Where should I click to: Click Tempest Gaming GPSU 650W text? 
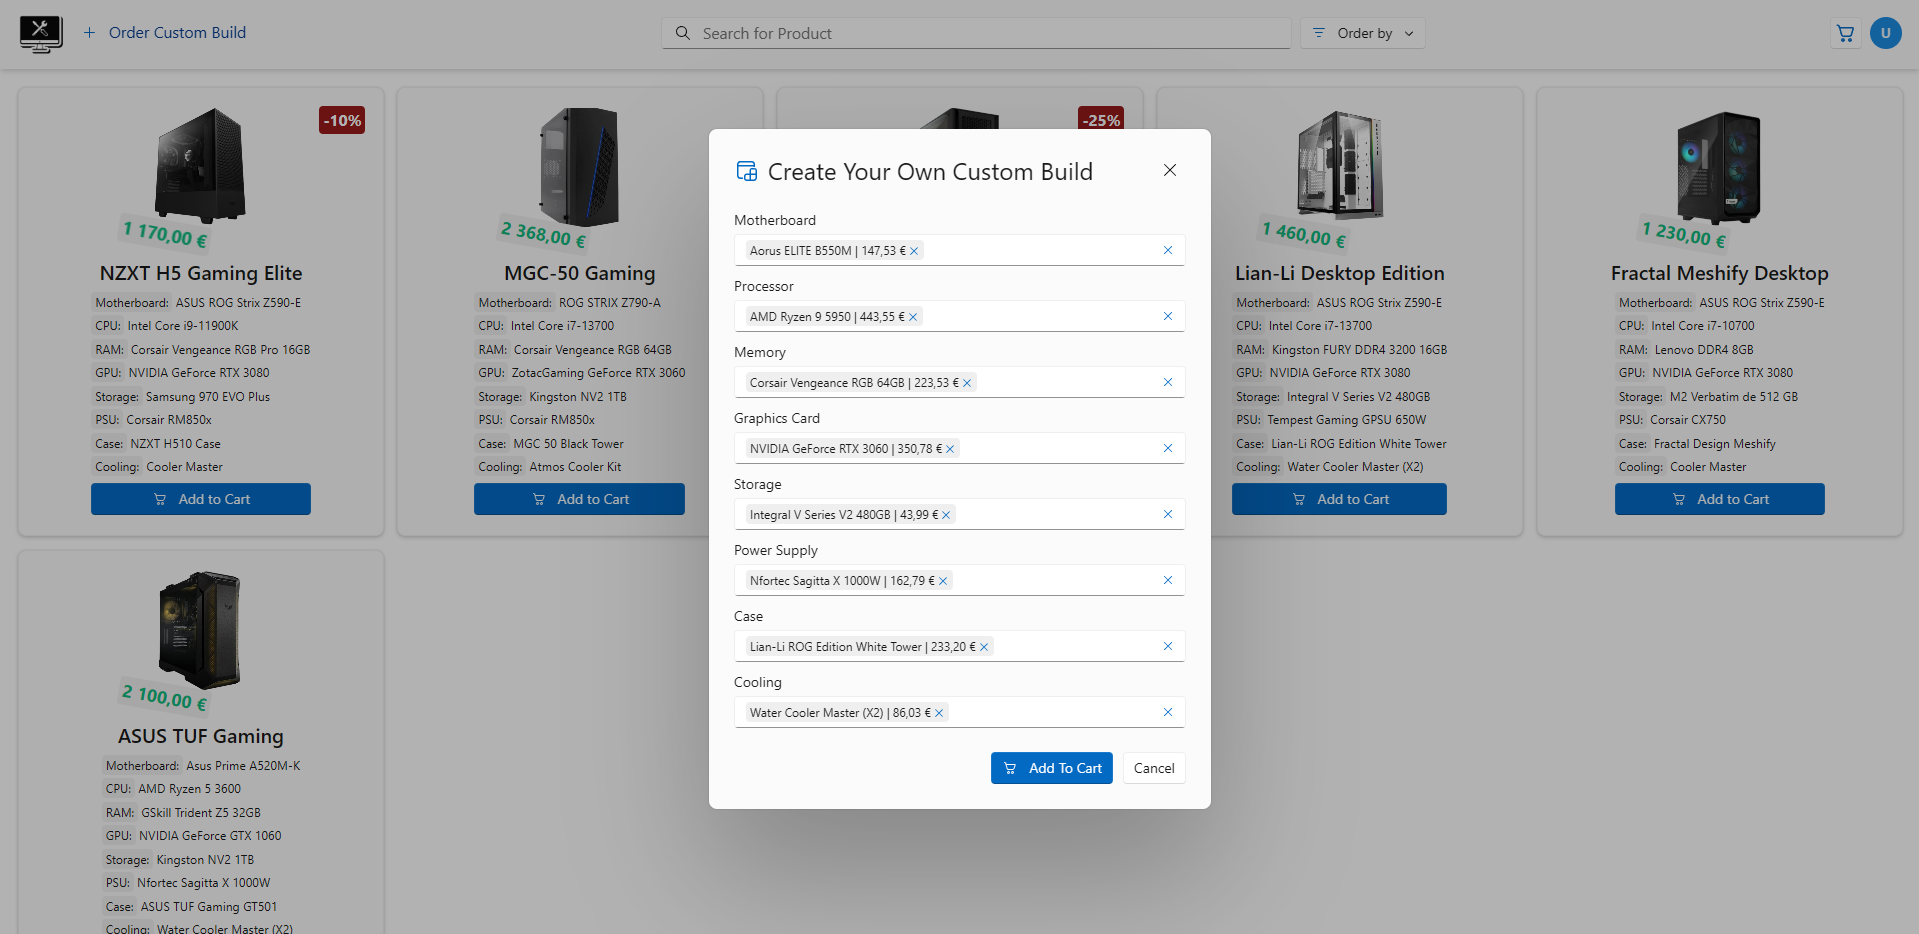(1347, 420)
